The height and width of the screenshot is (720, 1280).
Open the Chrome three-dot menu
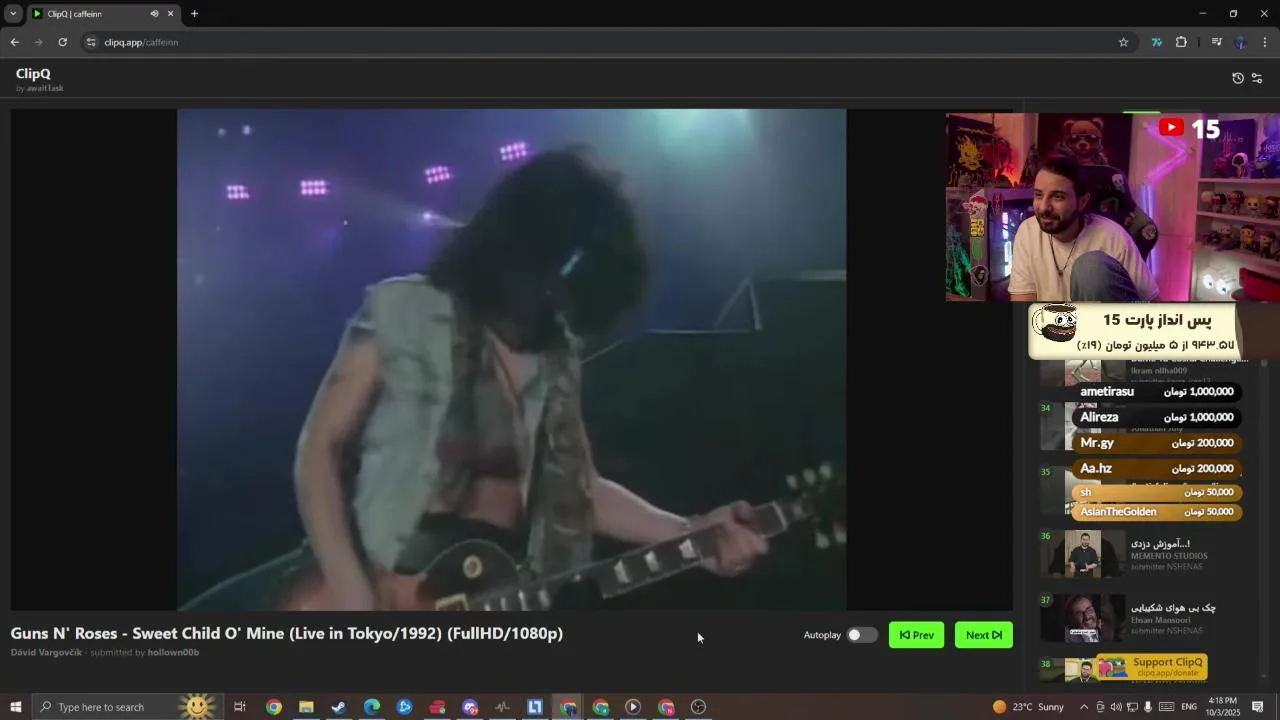click(x=1265, y=42)
